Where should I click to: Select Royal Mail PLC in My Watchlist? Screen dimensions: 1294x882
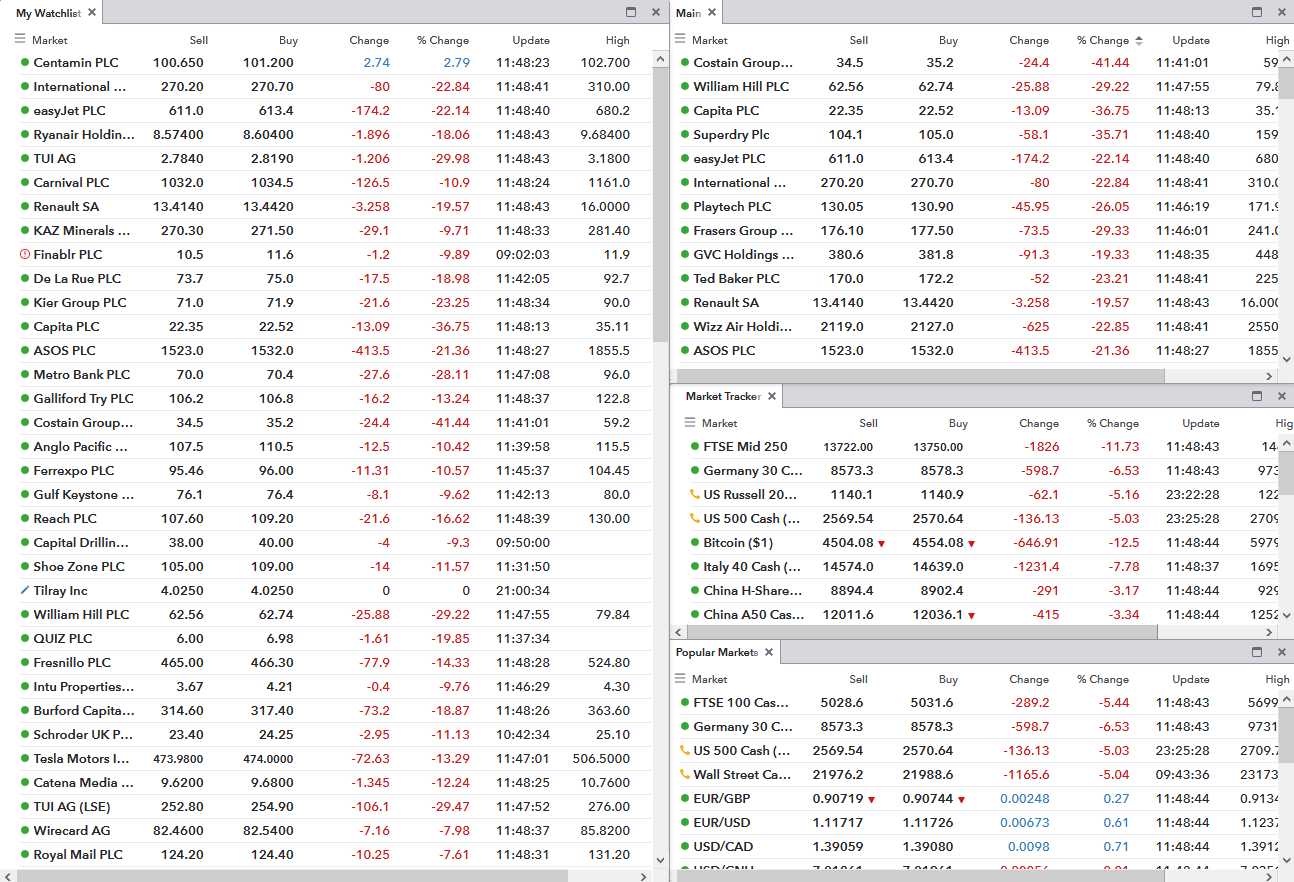click(78, 855)
